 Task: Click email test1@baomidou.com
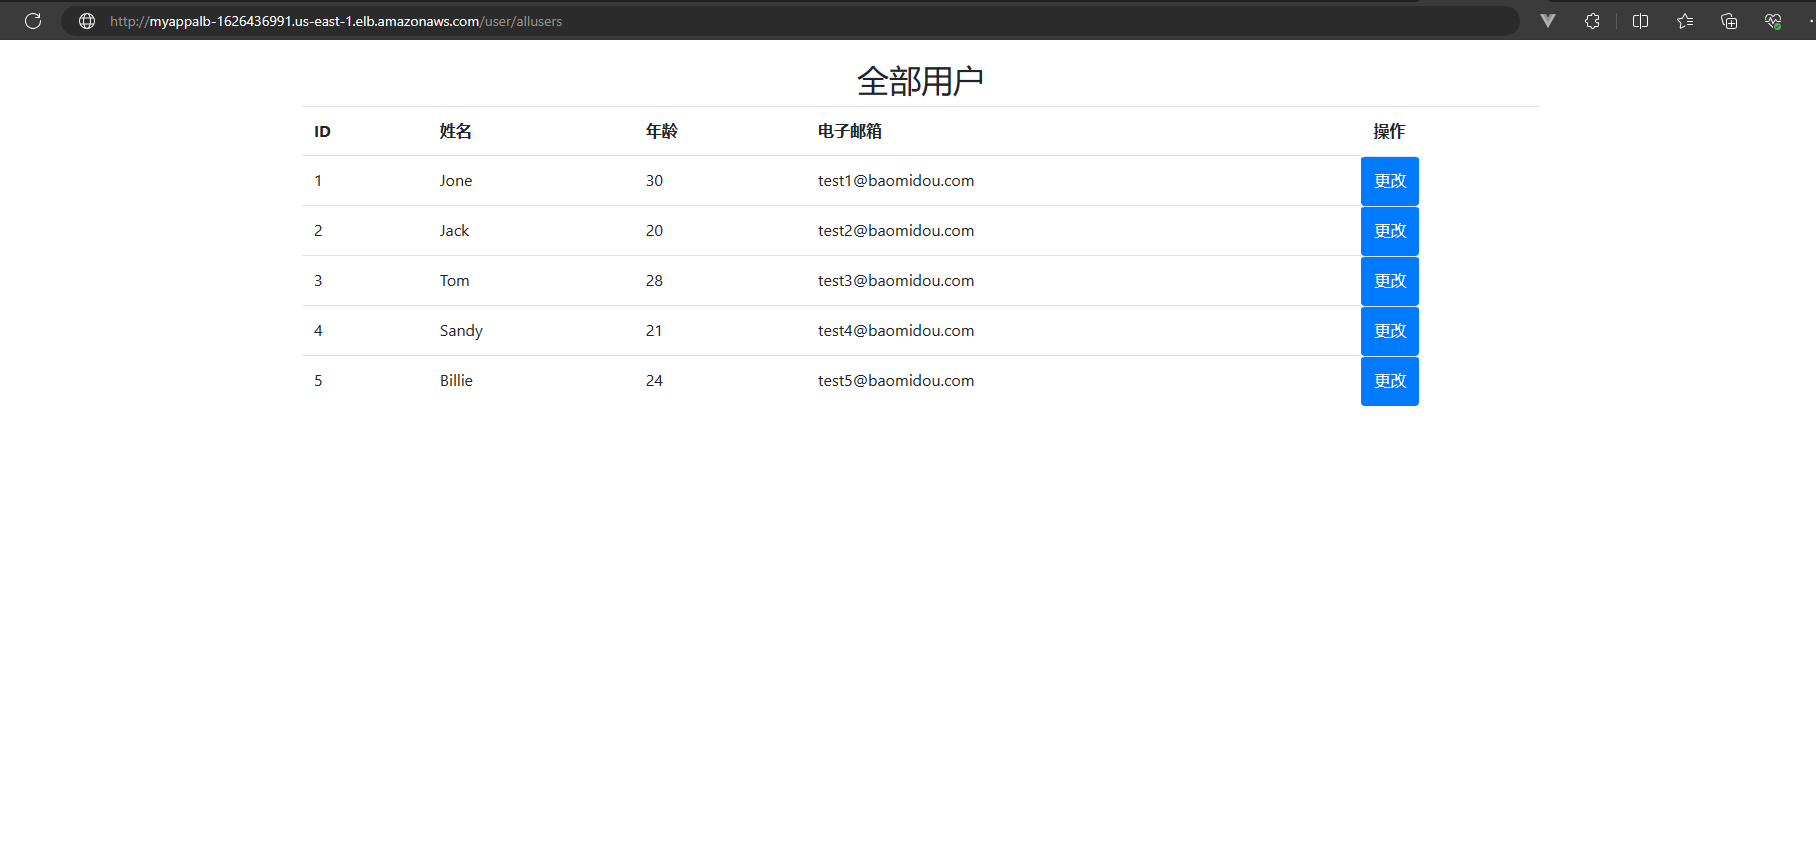pos(896,181)
